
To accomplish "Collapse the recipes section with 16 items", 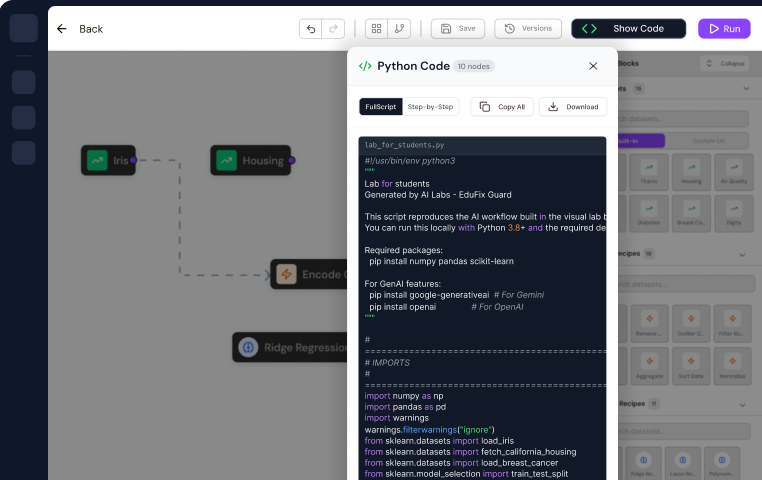I will pyautogui.click(x=742, y=255).
